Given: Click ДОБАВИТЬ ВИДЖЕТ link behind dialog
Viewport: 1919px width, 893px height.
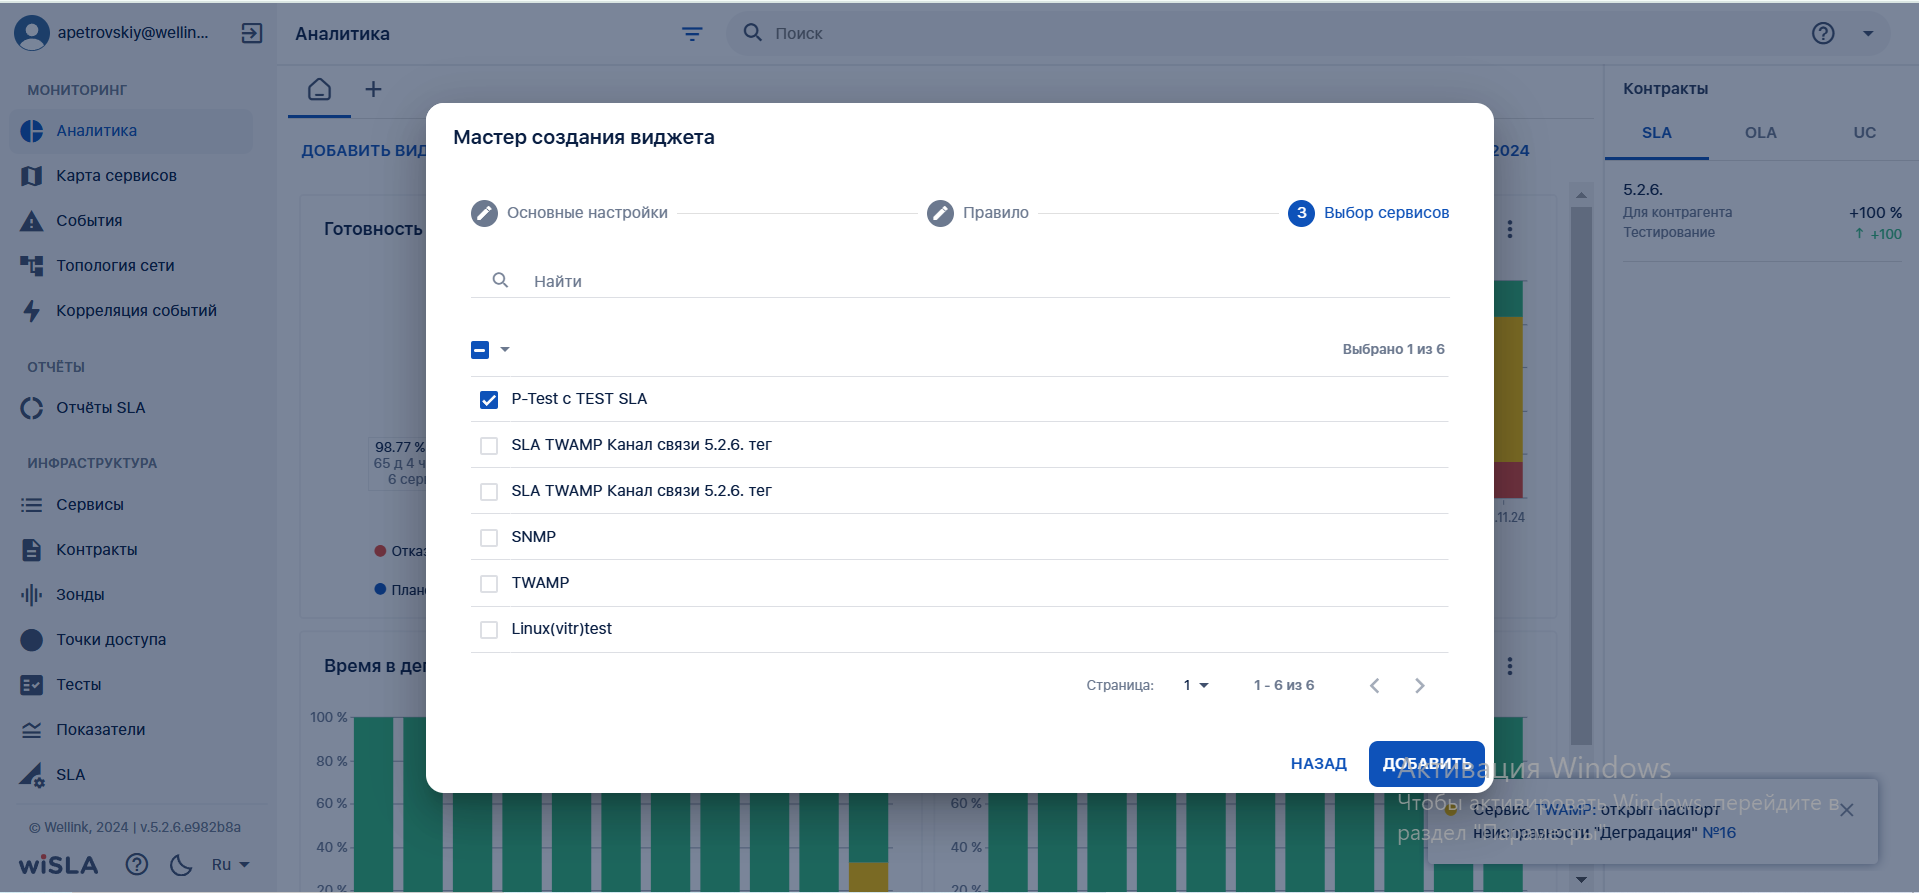Looking at the screenshot, I should coord(364,151).
